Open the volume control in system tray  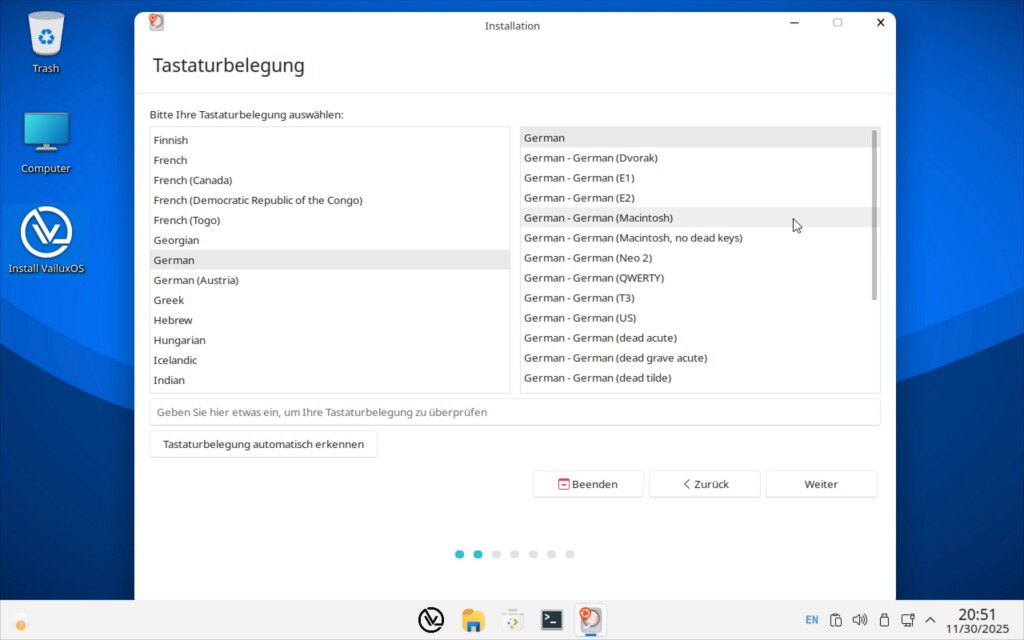(859, 620)
